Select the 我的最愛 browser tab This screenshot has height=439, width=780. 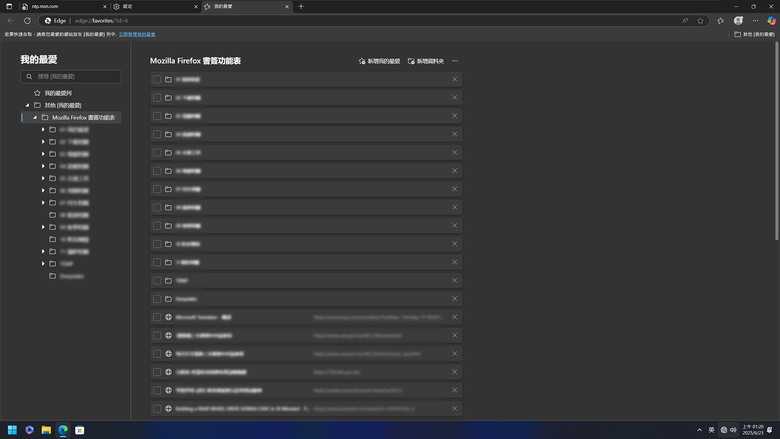[246, 6]
